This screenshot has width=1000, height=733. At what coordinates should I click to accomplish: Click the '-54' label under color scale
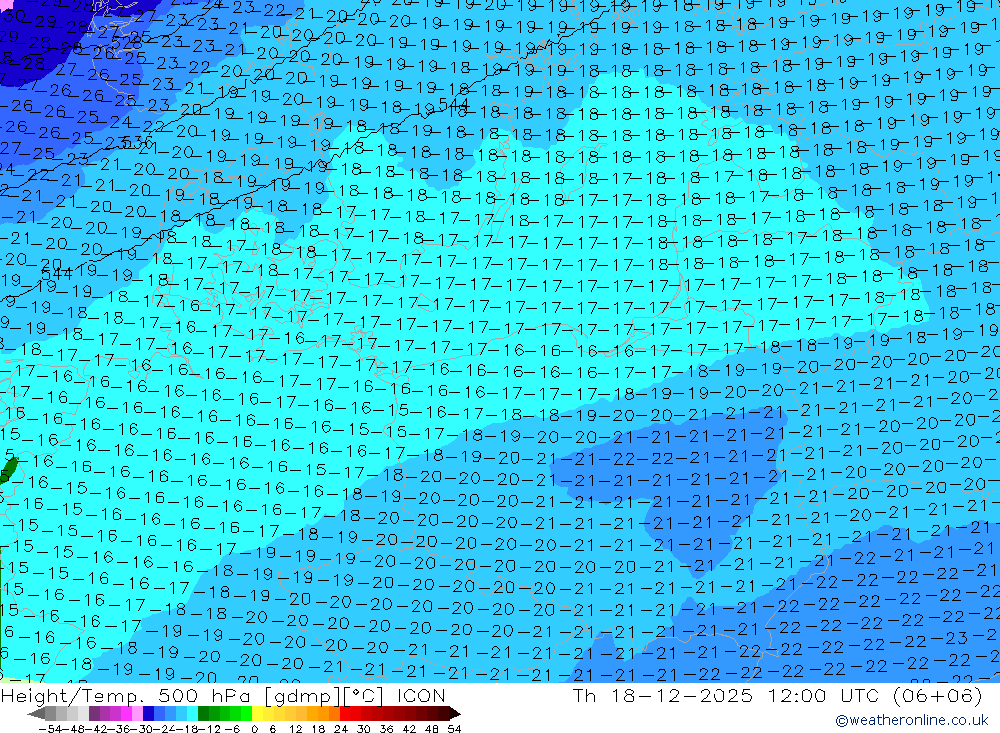[x=50, y=729]
